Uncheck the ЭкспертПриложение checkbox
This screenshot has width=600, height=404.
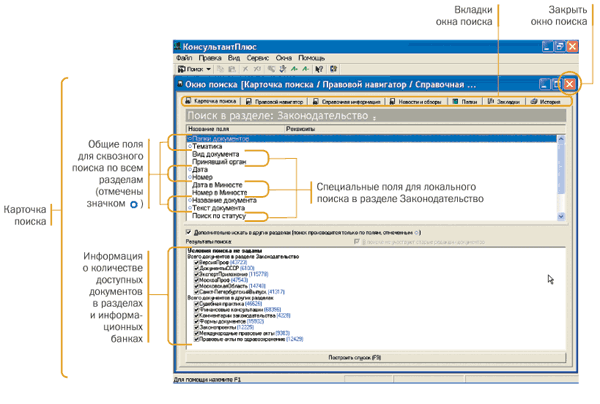pyautogui.click(x=197, y=274)
